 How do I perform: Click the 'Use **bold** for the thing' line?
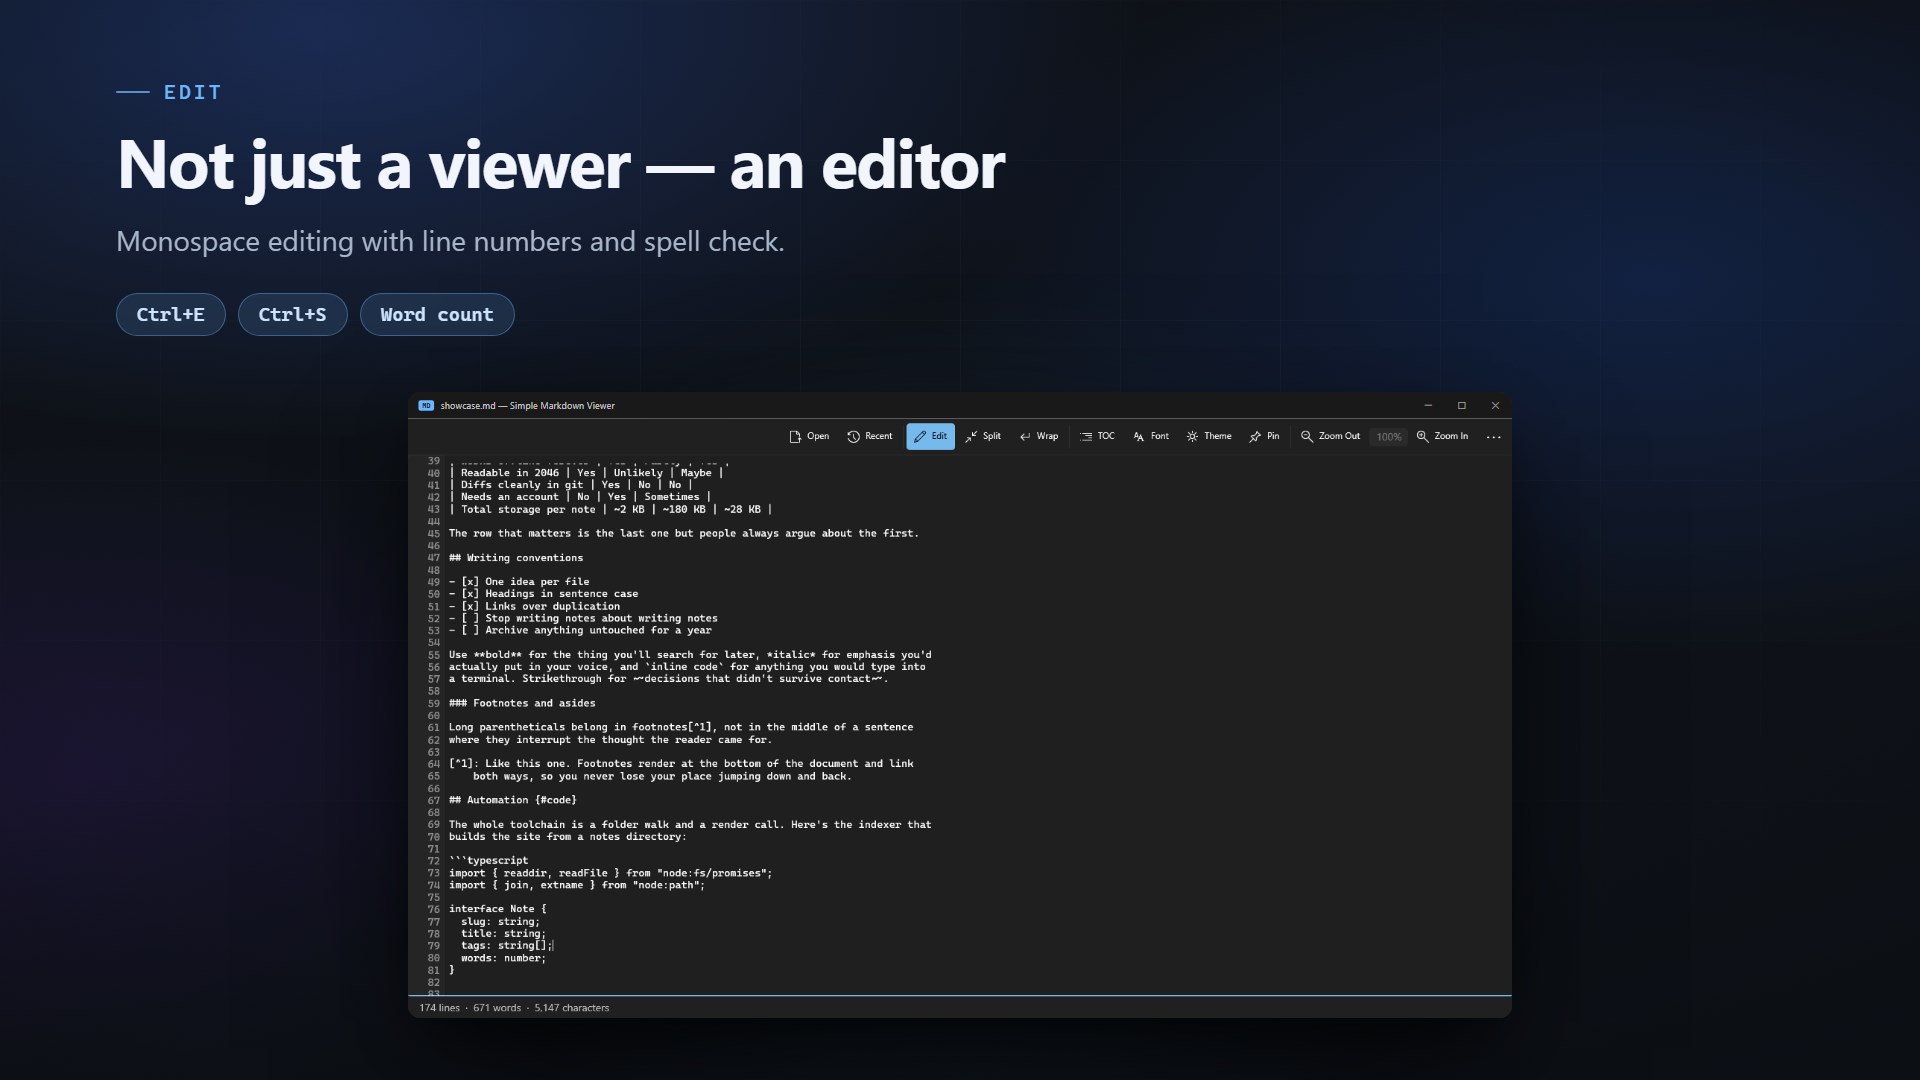pos(690,655)
